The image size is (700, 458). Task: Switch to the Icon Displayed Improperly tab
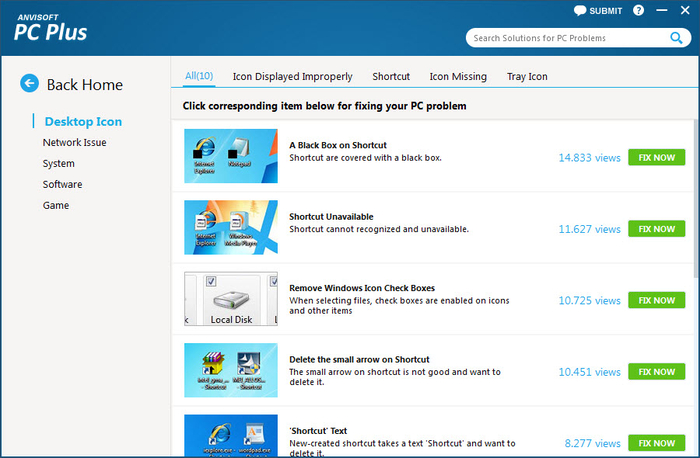pyautogui.click(x=292, y=76)
